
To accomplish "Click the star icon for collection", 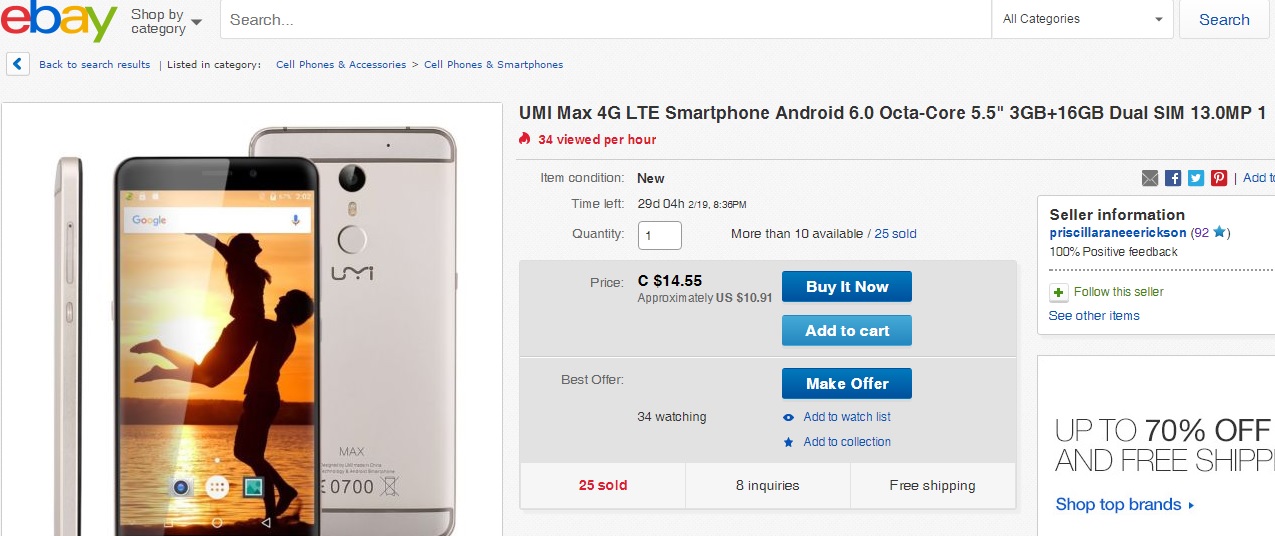I will (x=789, y=442).
